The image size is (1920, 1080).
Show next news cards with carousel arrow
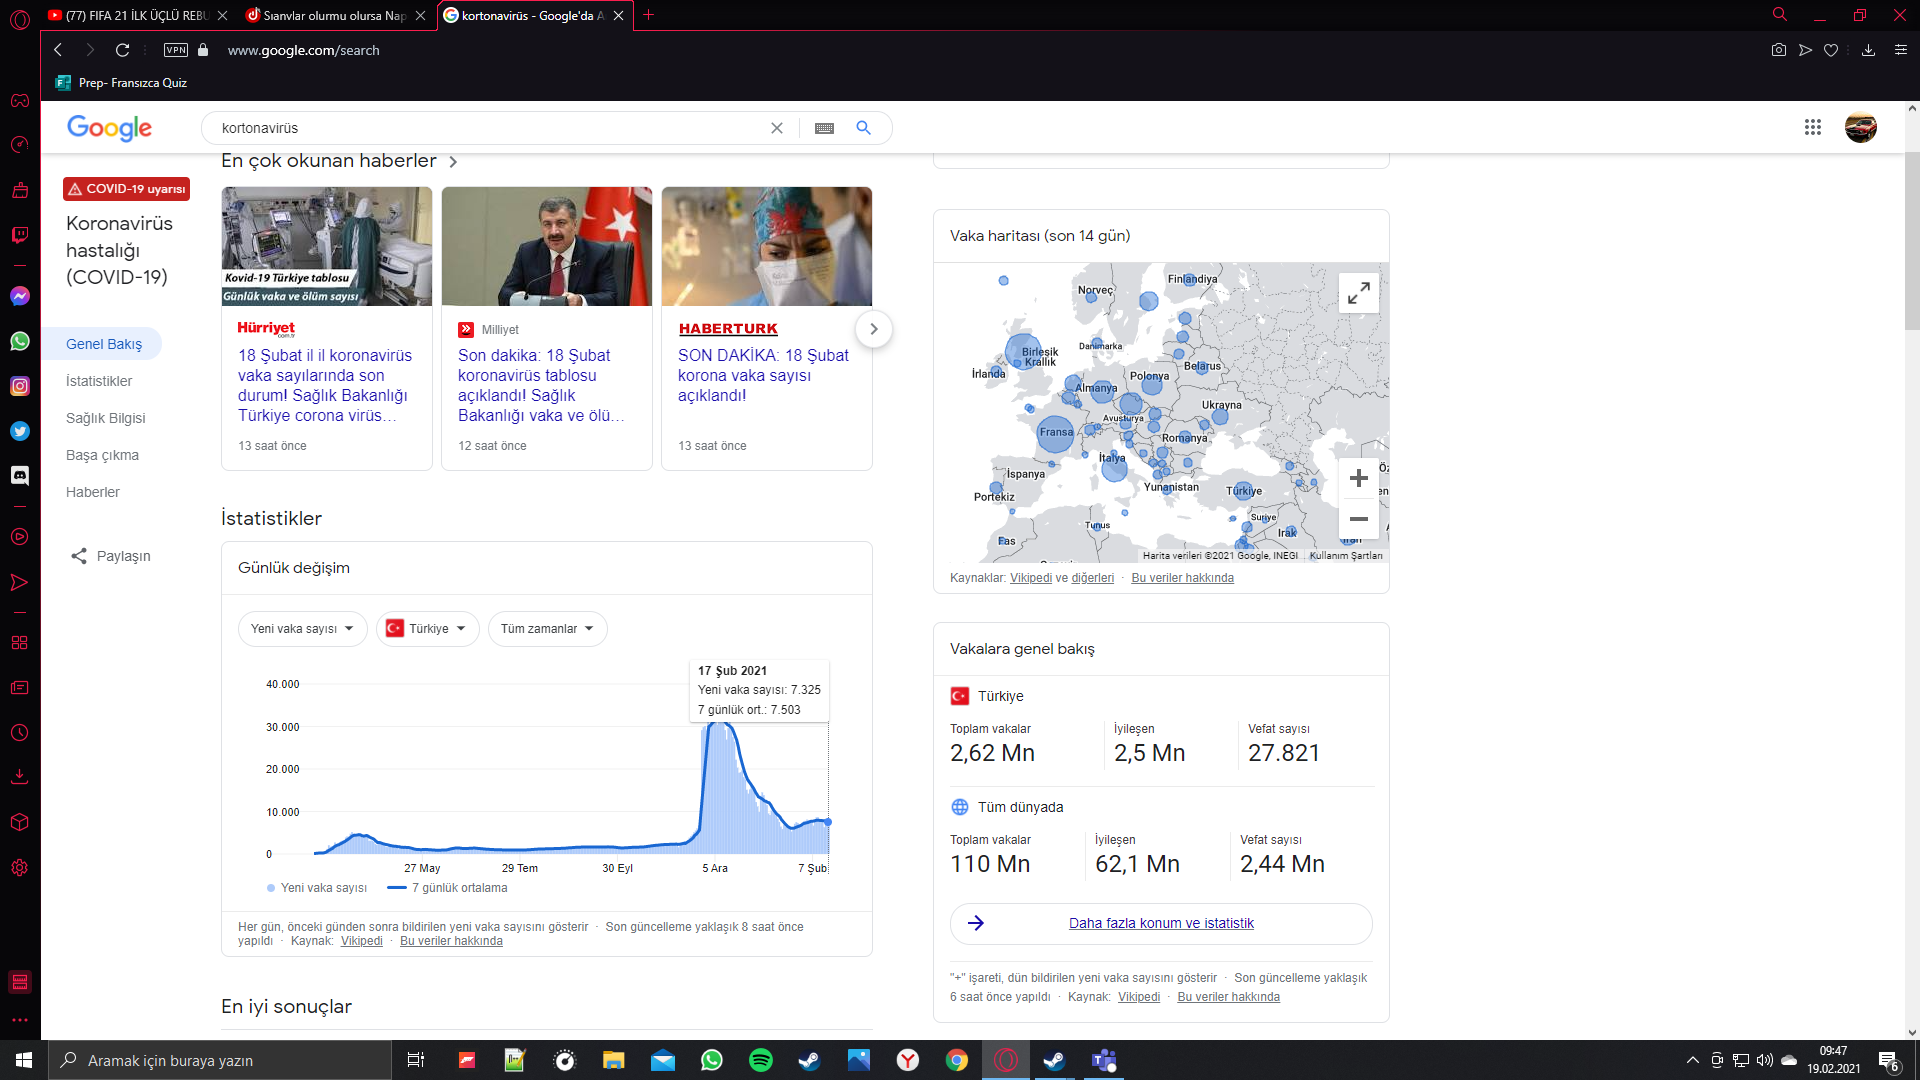coord(873,329)
